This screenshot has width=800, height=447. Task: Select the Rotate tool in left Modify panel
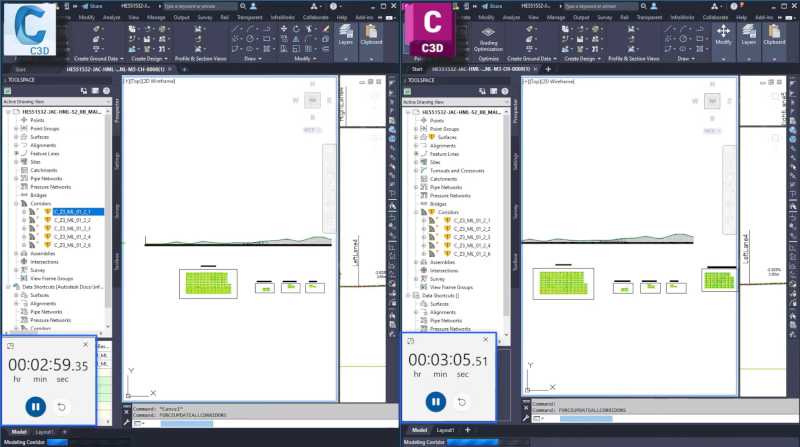pyautogui.click(x=296, y=29)
